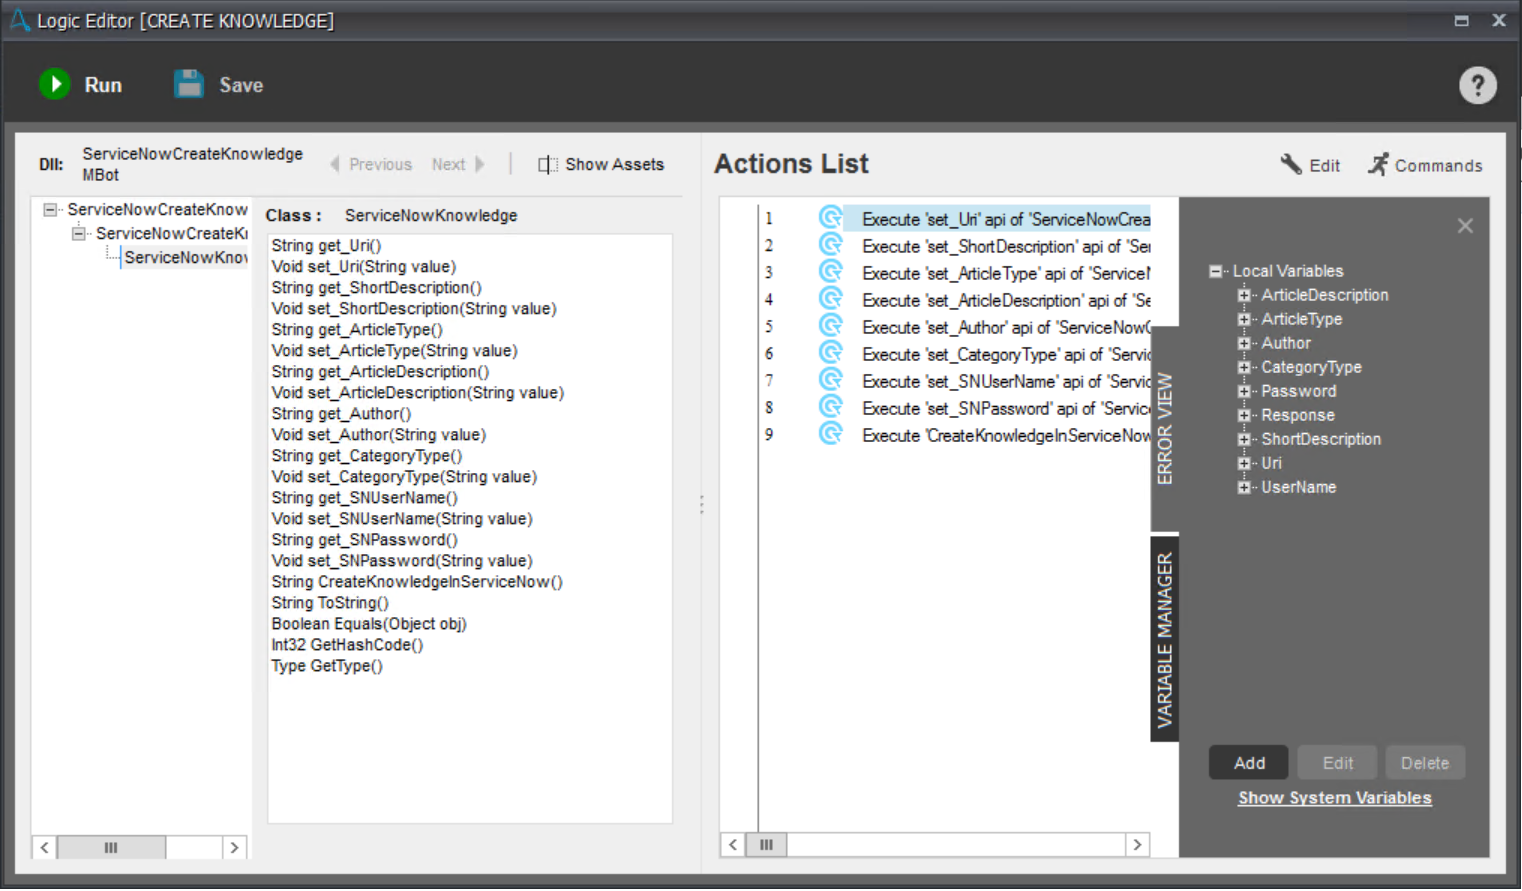This screenshot has width=1522, height=891.
Task: Click the Save floppy disk icon
Action: coord(189,84)
